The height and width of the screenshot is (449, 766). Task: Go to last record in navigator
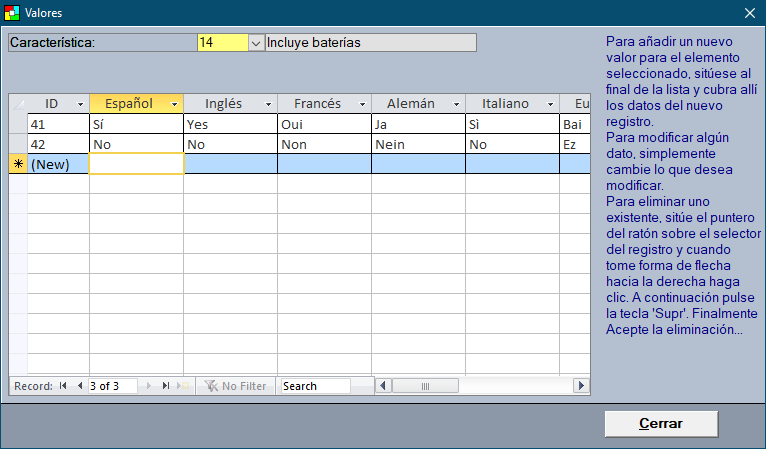pyautogui.click(x=165, y=386)
